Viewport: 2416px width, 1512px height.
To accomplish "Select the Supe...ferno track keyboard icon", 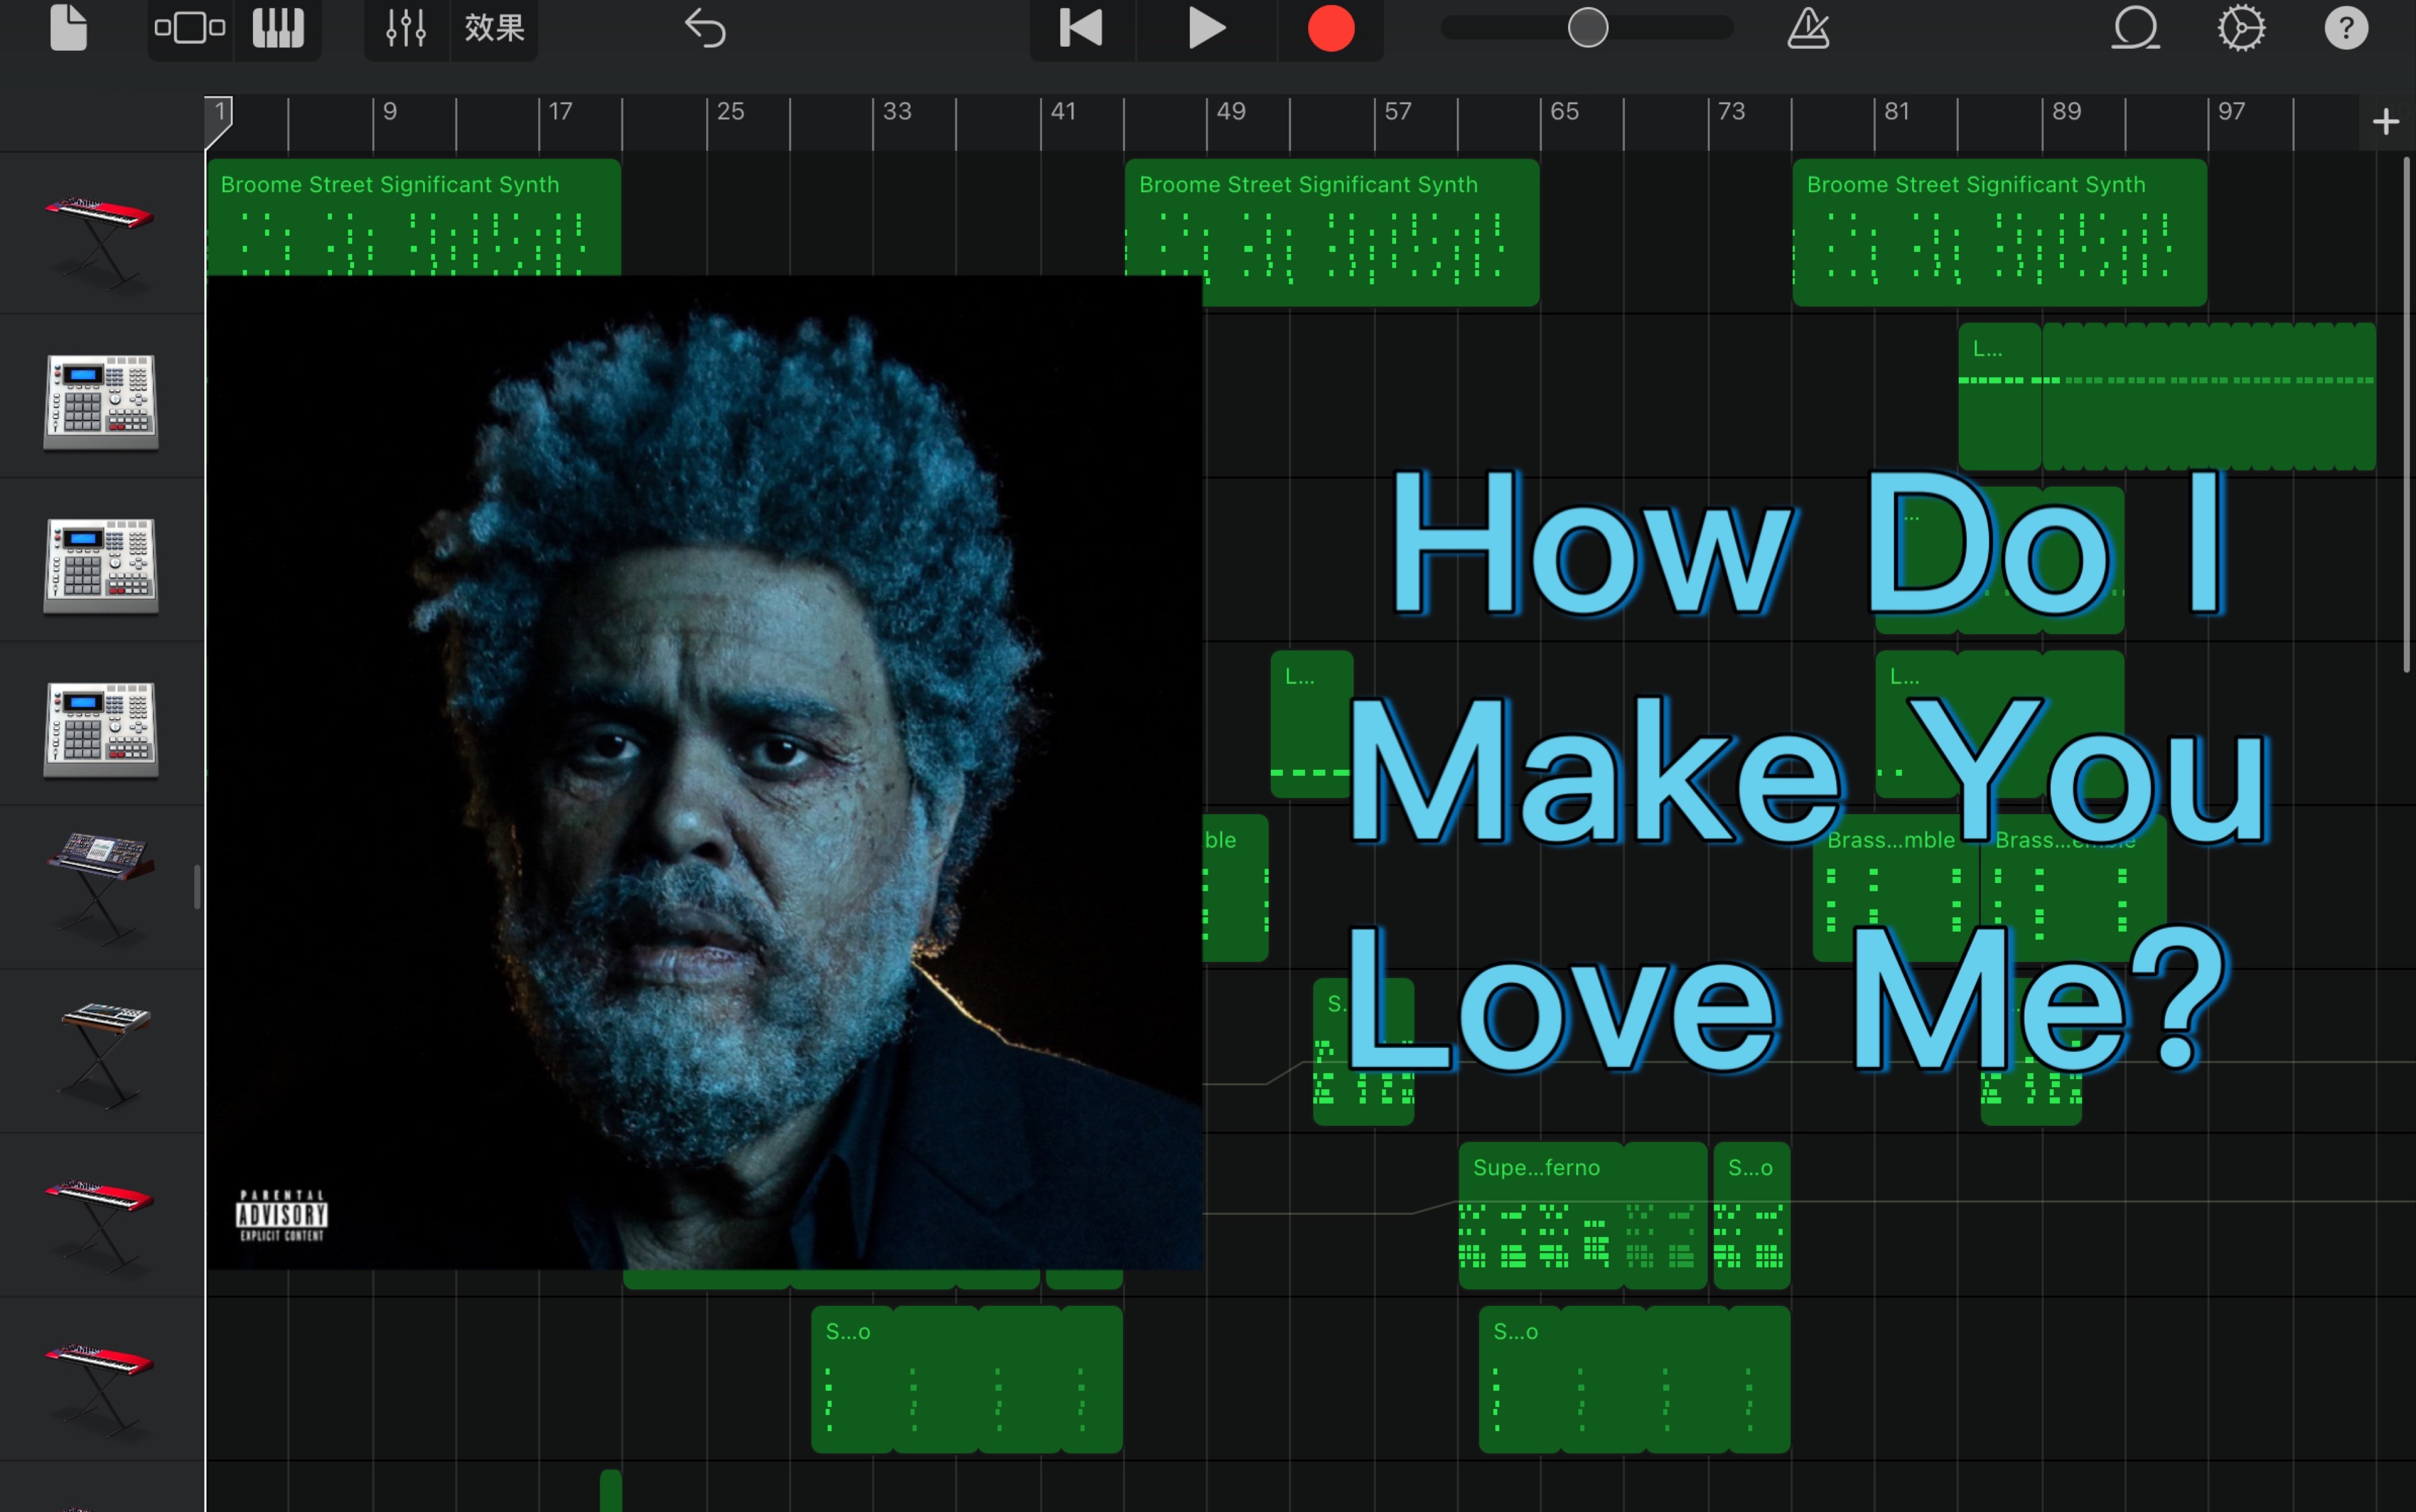I will pos(100,1226).
